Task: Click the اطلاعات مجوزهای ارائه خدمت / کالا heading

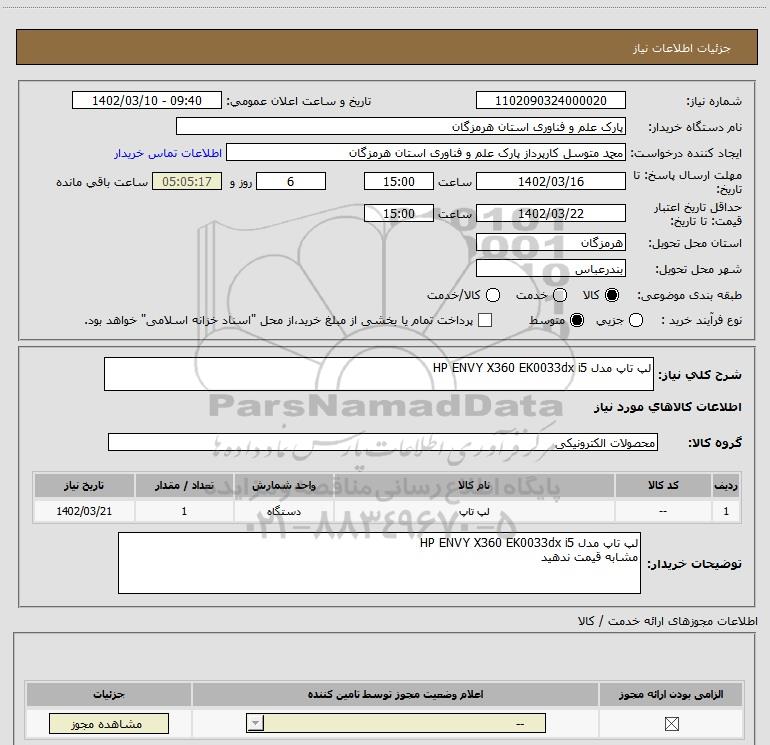Action: tap(667, 621)
